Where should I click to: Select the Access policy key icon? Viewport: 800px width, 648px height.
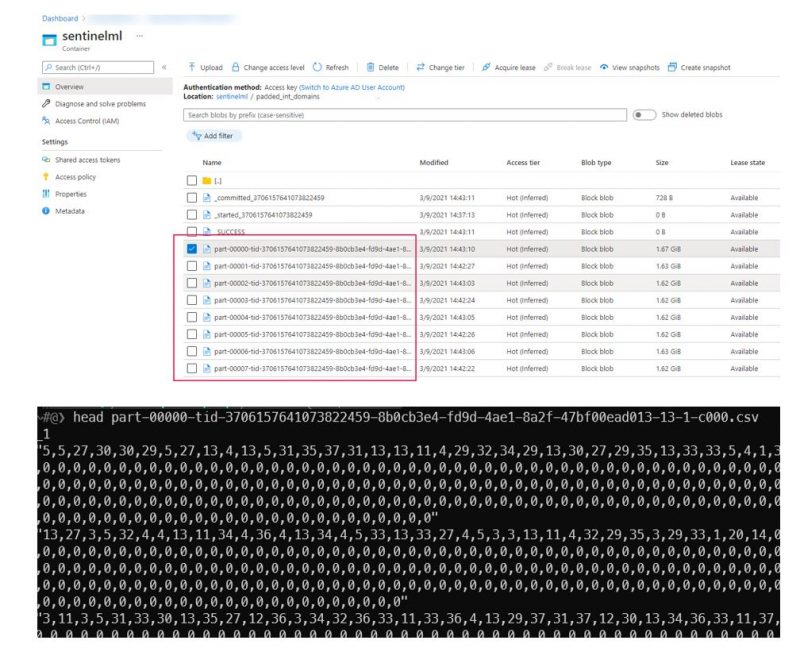click(45, 176)
